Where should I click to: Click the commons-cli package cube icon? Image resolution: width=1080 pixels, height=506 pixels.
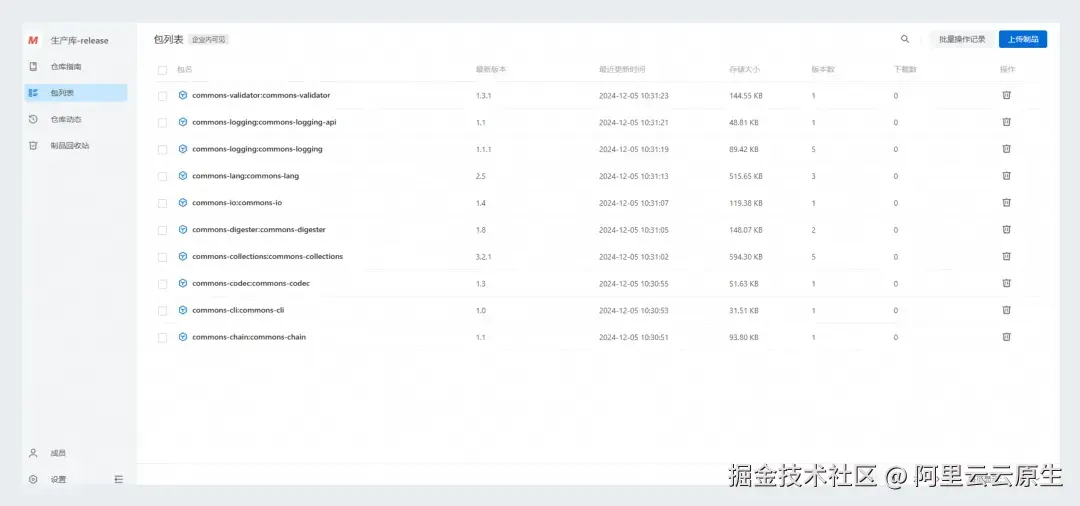[183, 310]
